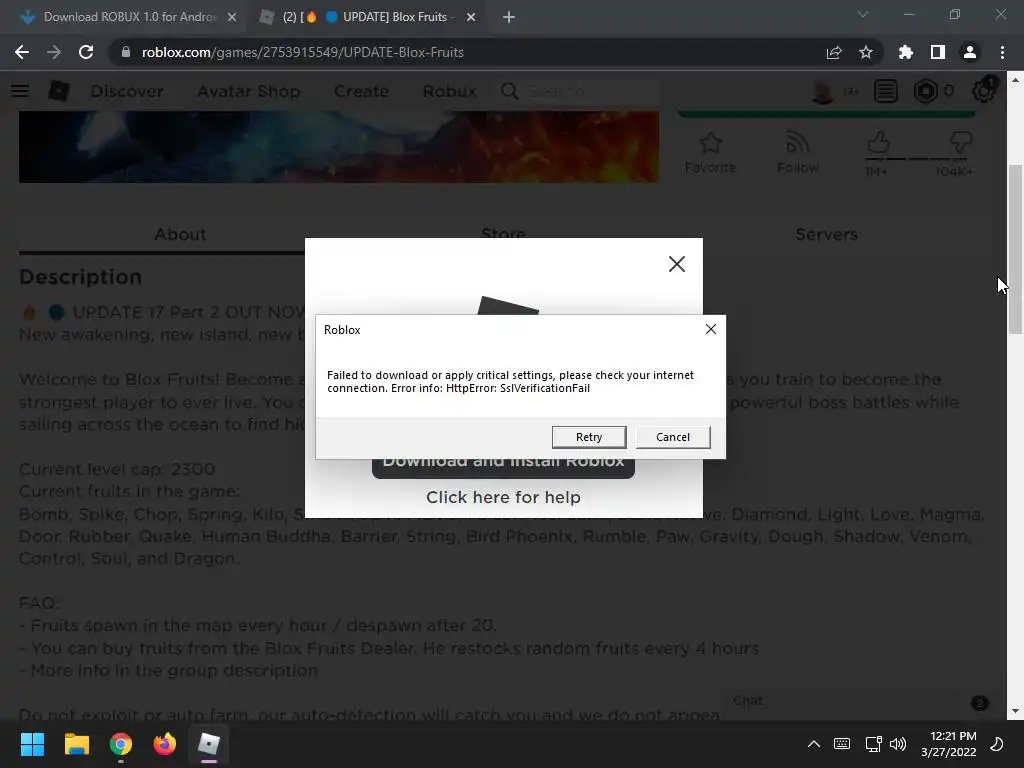Expand the Chrome tab search chevron

point(863,14)
